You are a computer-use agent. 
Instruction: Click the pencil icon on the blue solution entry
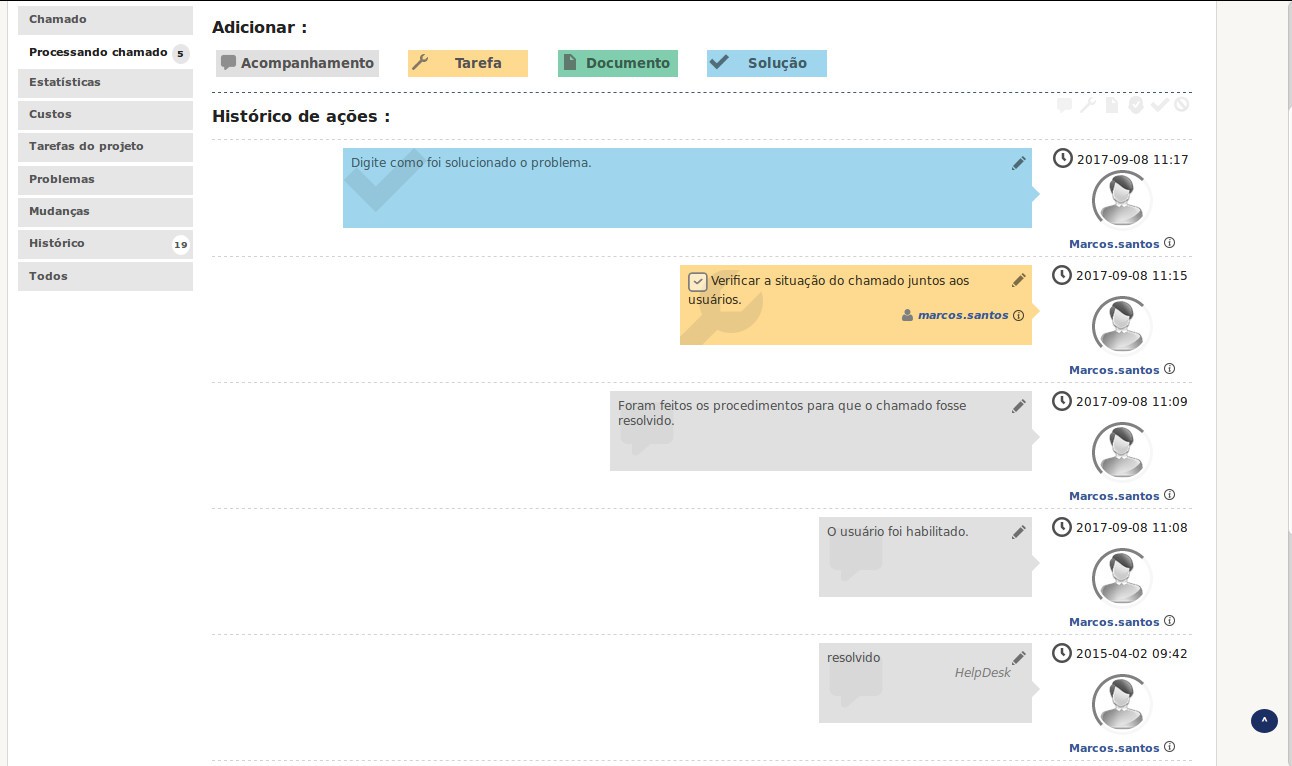[x=1018, y=164]
